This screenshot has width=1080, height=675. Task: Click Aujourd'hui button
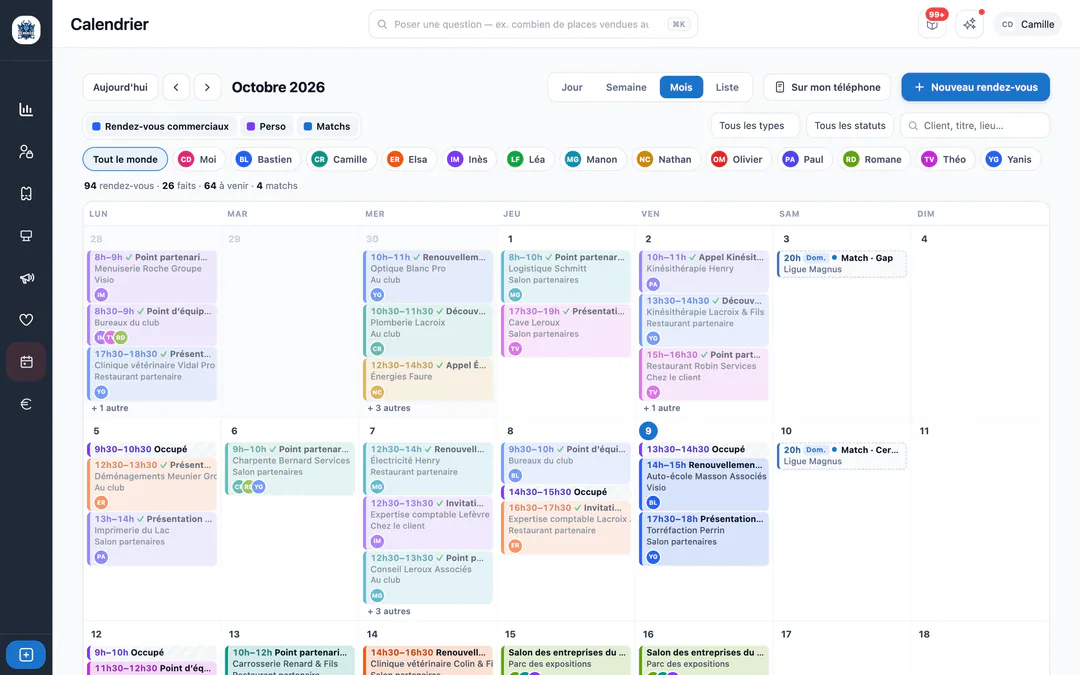tap(121, 87)
